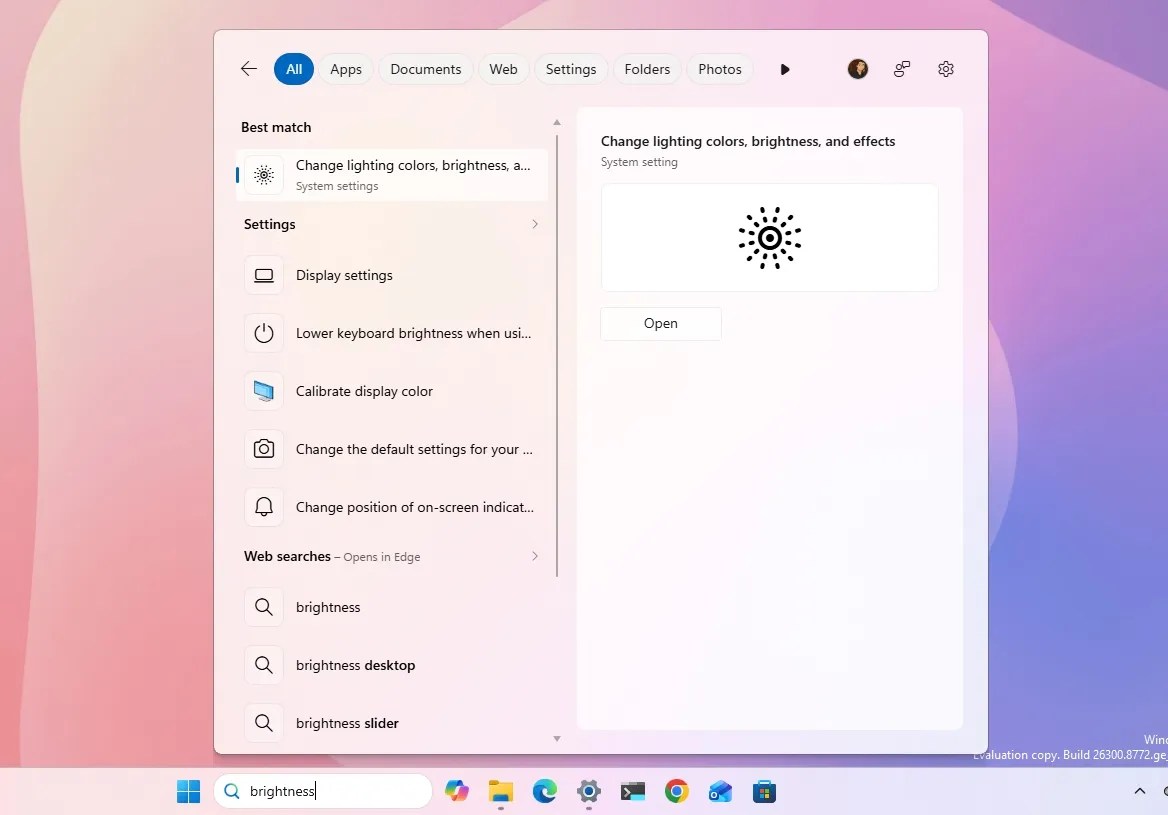The height and width of the screenshot is (815, 1168).
Task: Search the web for brightness
Action: tap(392, 608)
